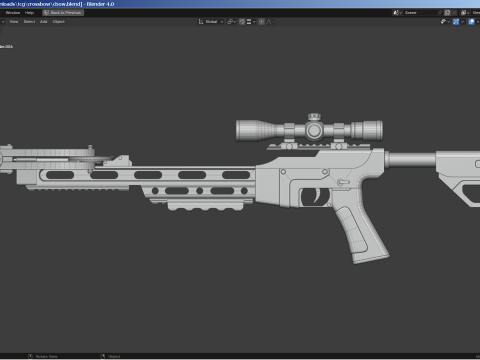Open the viewport Select menu
Image resolution: width=480 pixels, height=360 pixels.
coord(29,22)
